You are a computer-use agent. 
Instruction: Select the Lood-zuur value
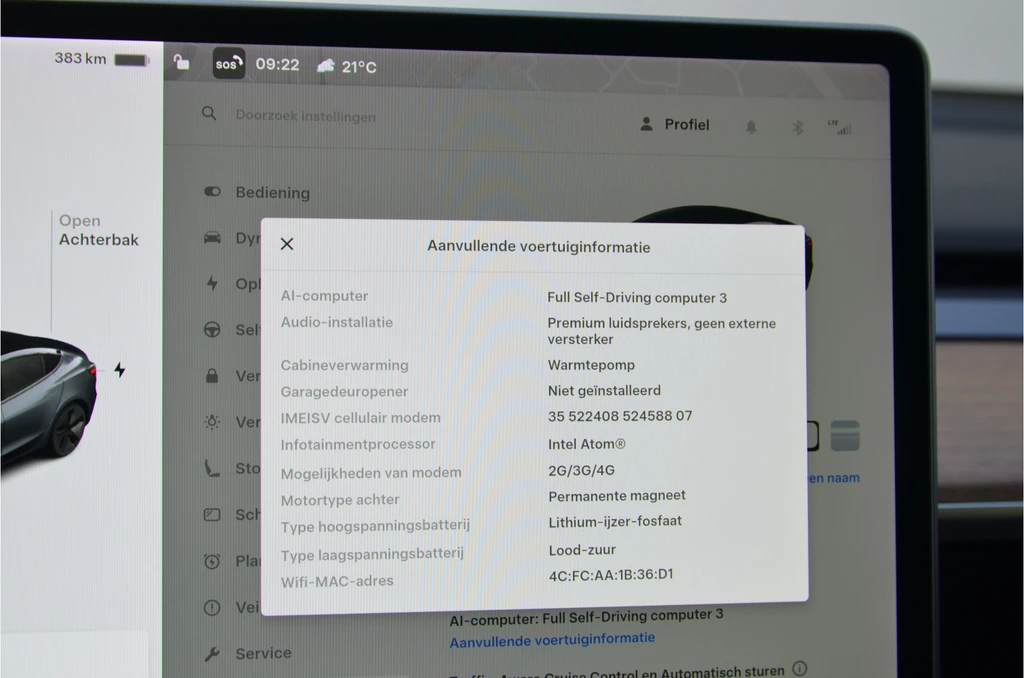pos(582,550)
